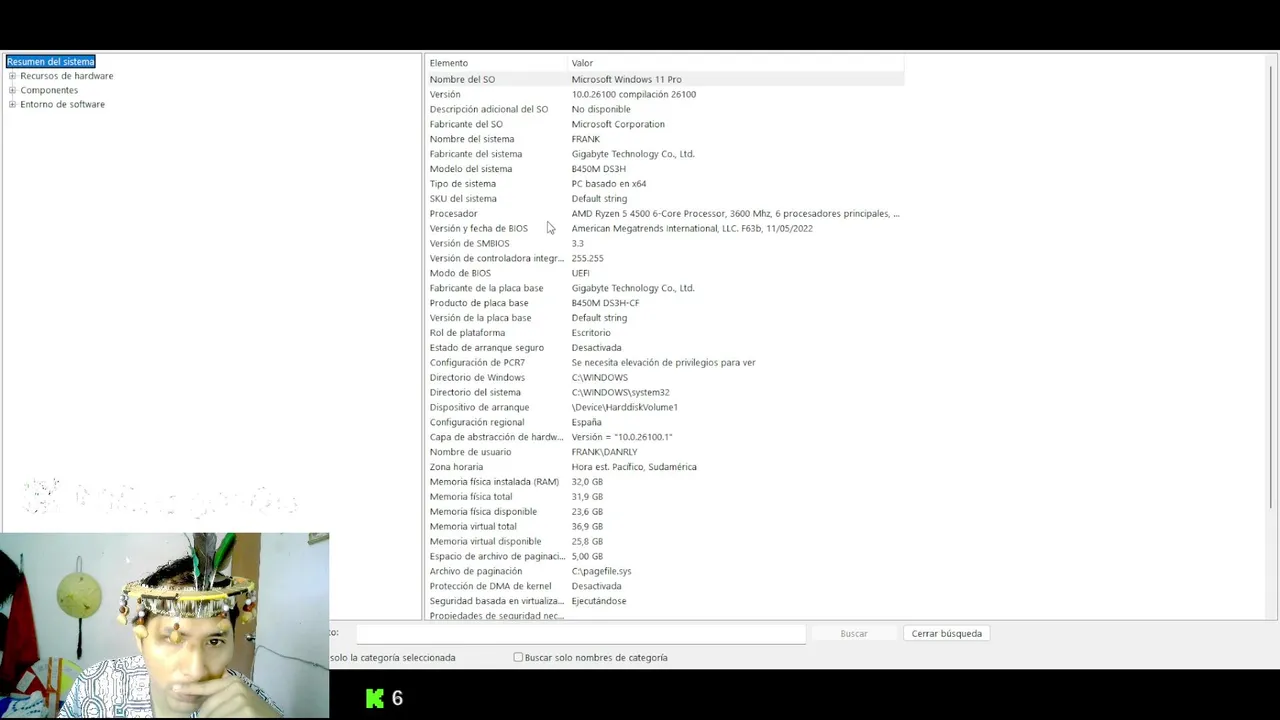Select value Microsoft Corporation

[618, 124]
